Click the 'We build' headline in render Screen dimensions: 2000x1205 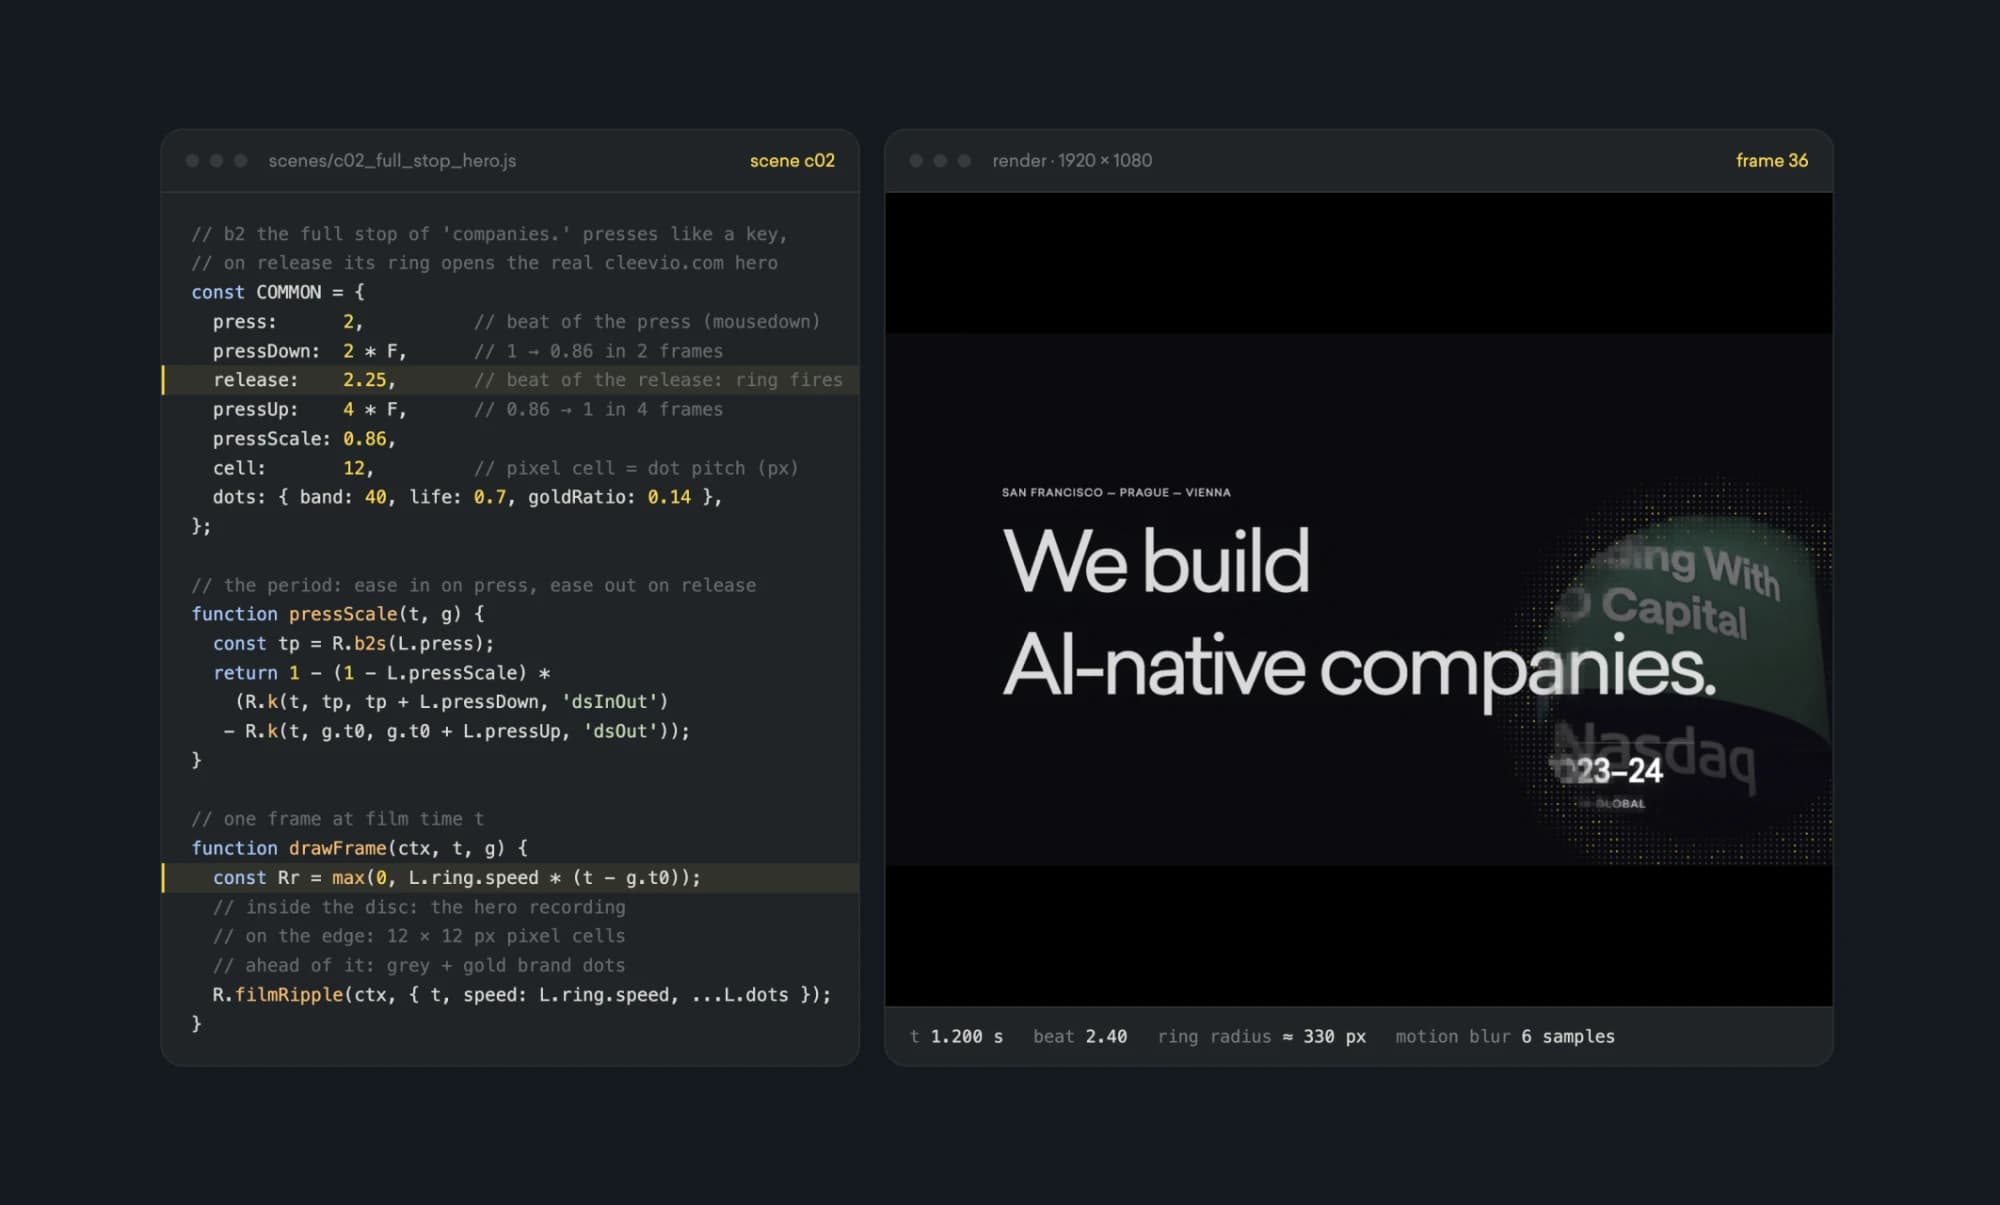click(1156, 560)
